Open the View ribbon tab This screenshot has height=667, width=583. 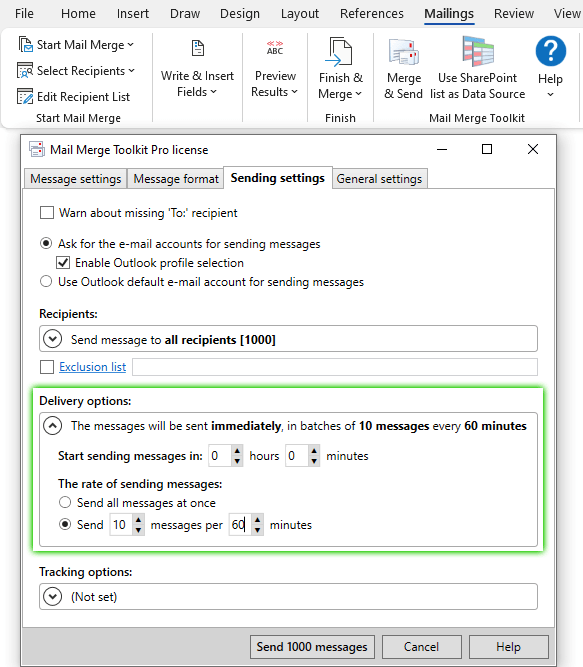click(567, 14)
